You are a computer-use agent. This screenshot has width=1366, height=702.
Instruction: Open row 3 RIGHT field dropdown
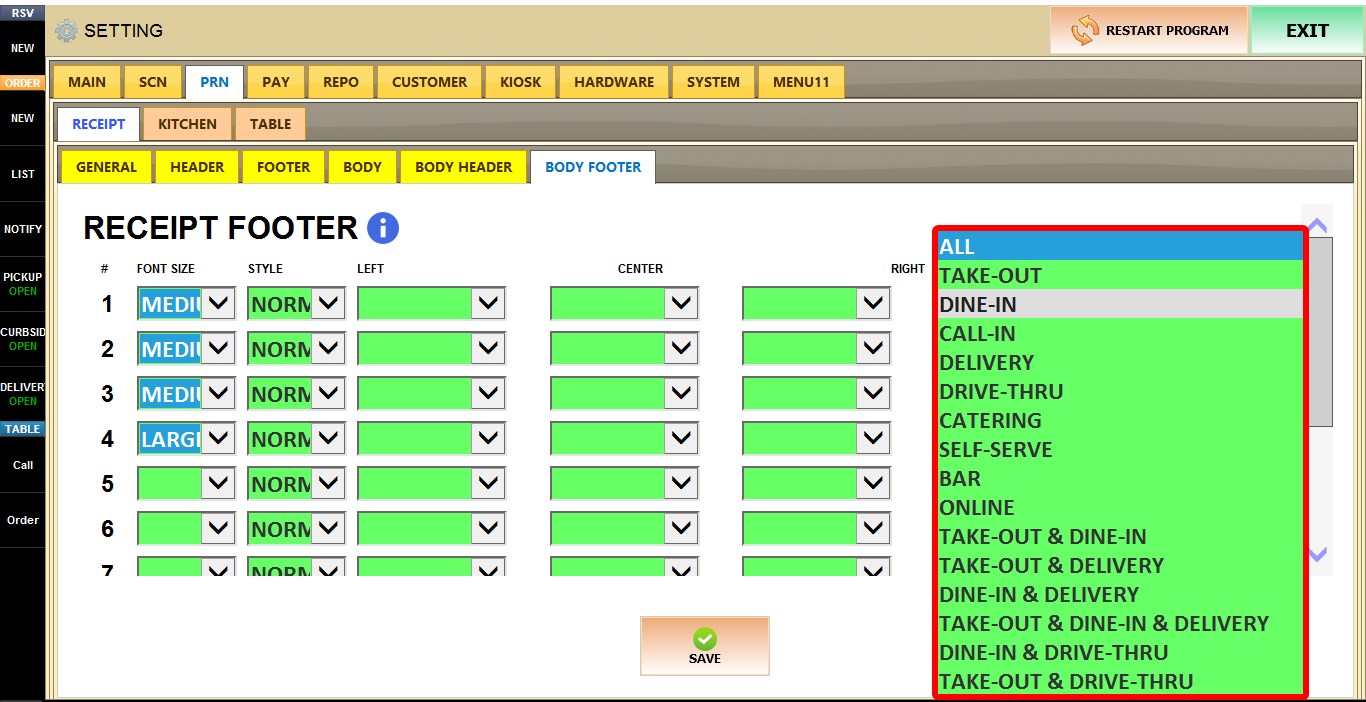(x=873, y=393)
